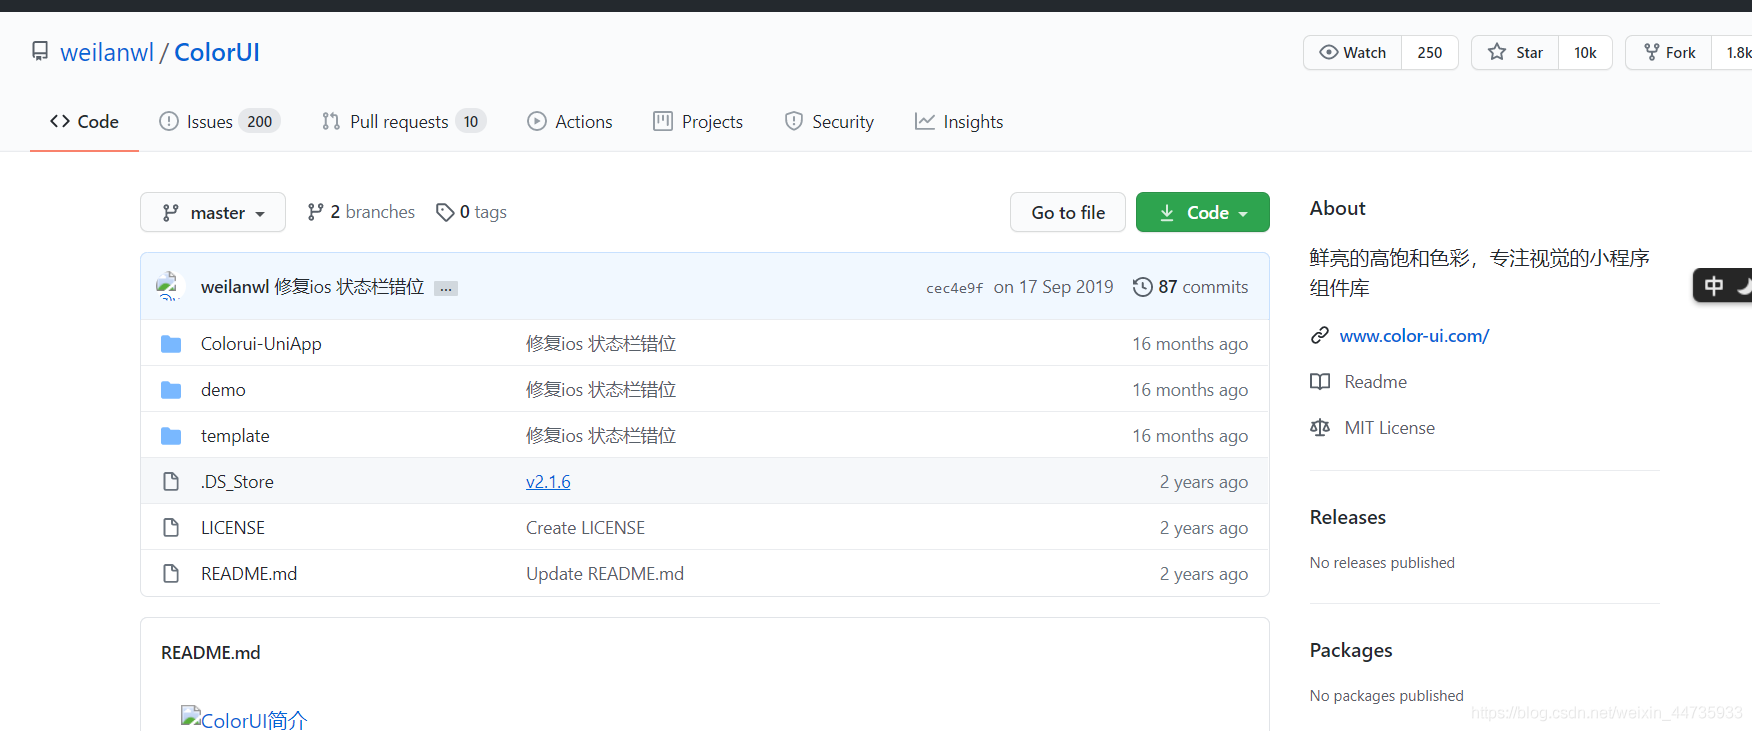Screen dimensions: 1752x731
Task: Open commit message in template row
Action: tap(601, 436)
